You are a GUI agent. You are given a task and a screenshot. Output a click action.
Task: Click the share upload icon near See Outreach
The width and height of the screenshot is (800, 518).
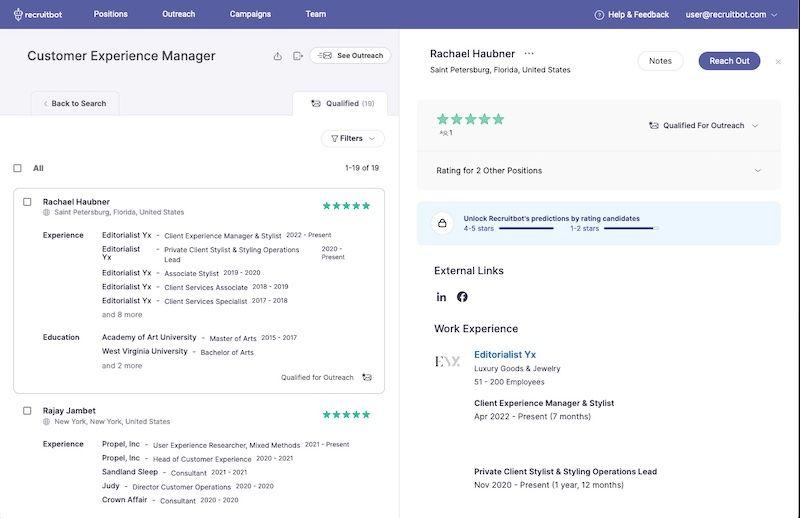click(278, 56)
